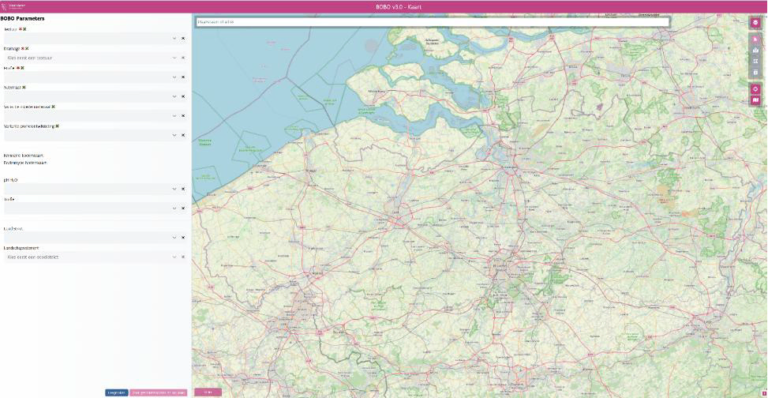The width and height of the screenshot is (768, 398).
Task: Click the wide pink button beside the blue button
Action: (x=159, y=393)
